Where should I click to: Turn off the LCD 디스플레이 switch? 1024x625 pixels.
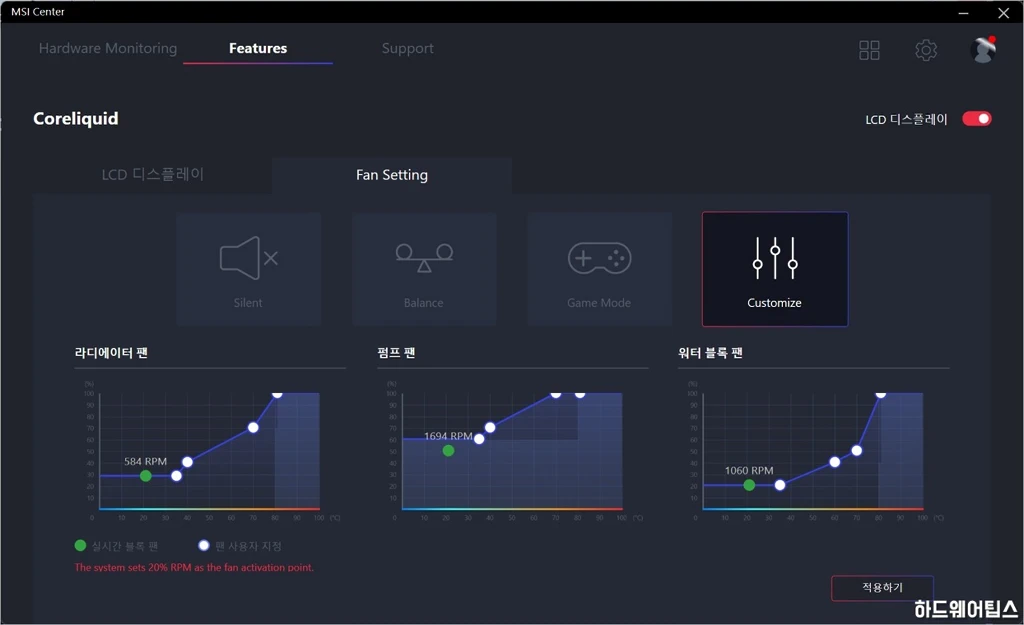point(976,119)
